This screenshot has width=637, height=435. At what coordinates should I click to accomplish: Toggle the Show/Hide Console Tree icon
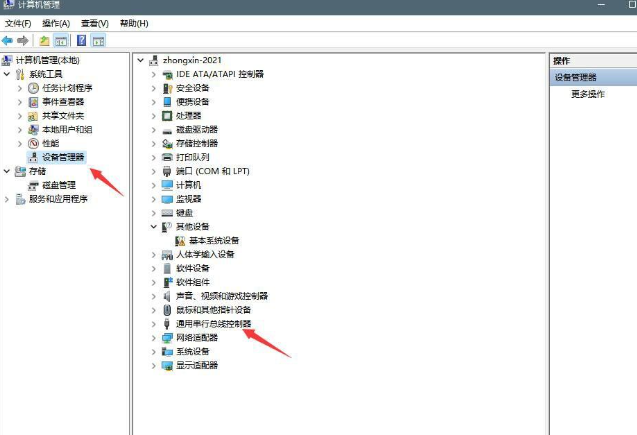click(x=61, y=41)
